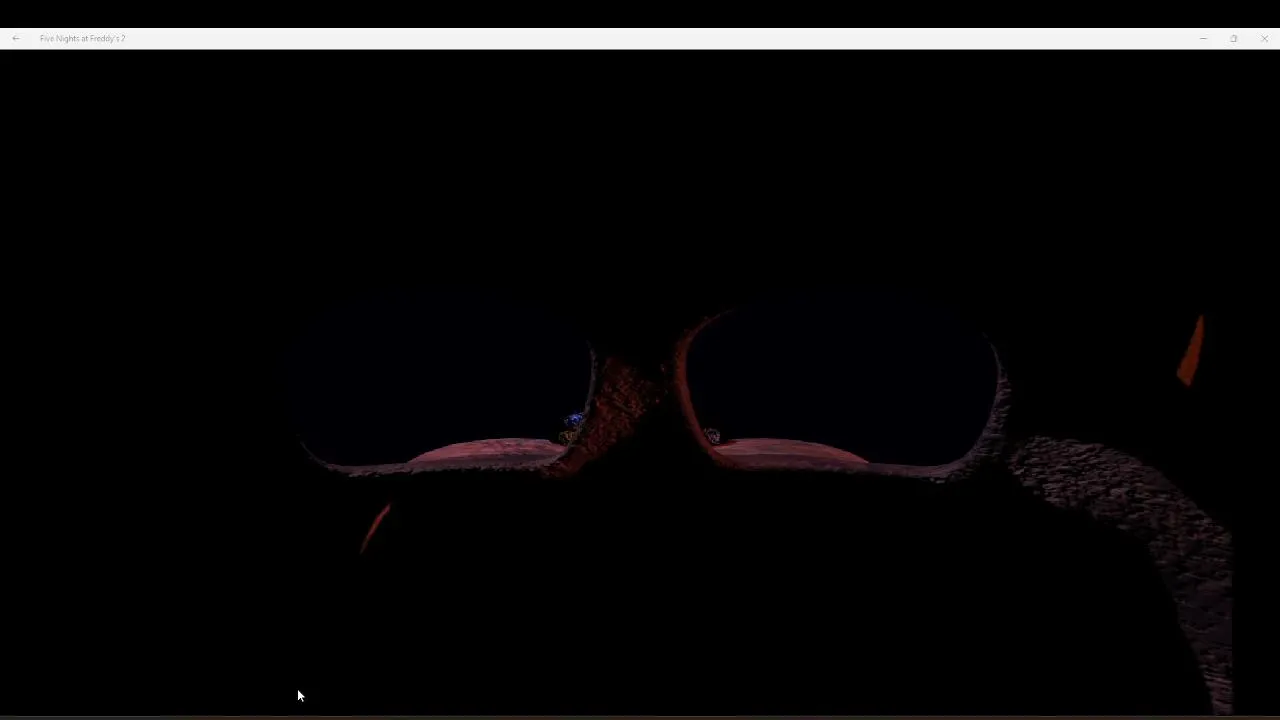Screen dimensions: 1280x720
Task: Click the Five Nights at Freddy's 2 title
Action: (82, 38)
